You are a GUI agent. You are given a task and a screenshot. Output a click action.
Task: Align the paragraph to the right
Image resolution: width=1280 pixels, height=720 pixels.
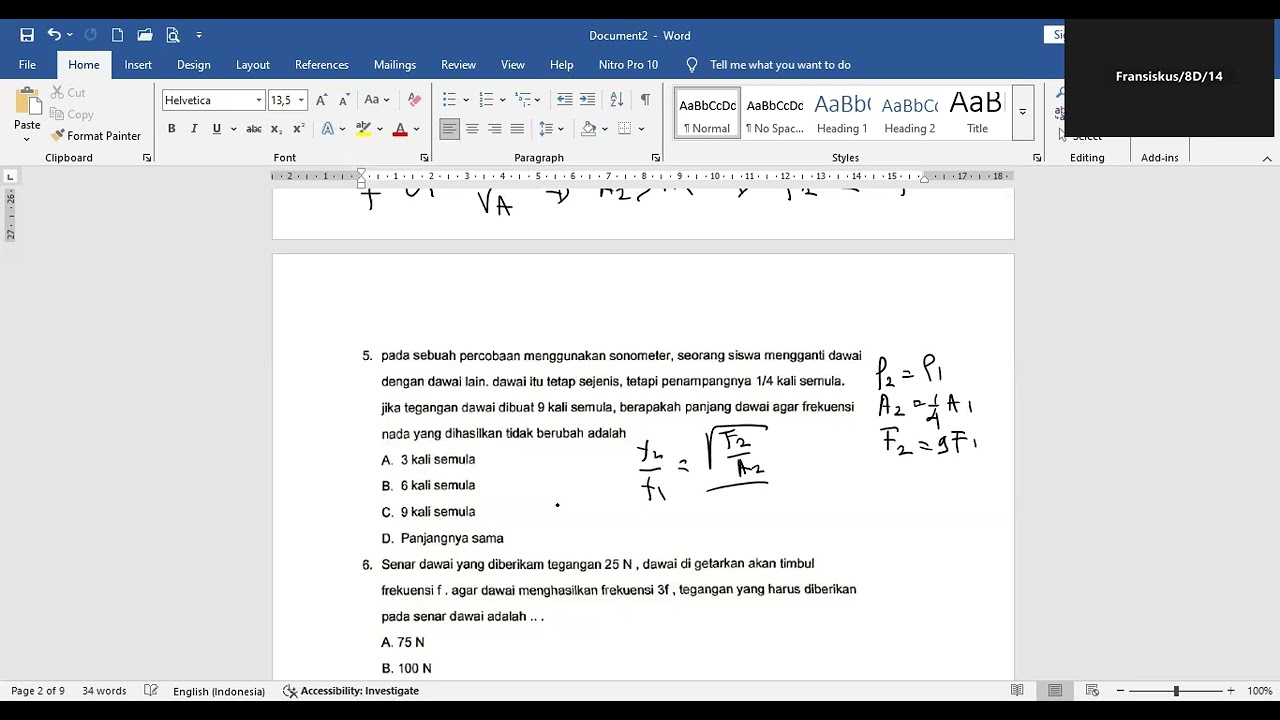[x=494, y=129]
